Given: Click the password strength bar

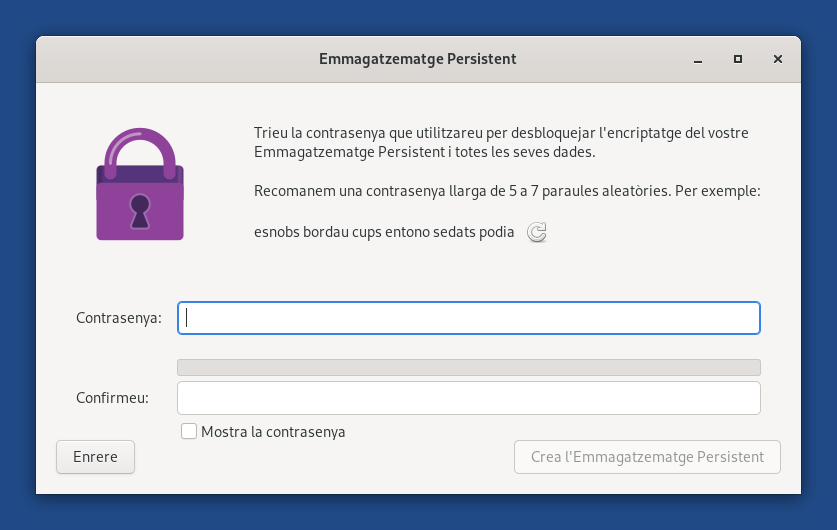Looking at the screenshot, I should [x=469, y=367].
